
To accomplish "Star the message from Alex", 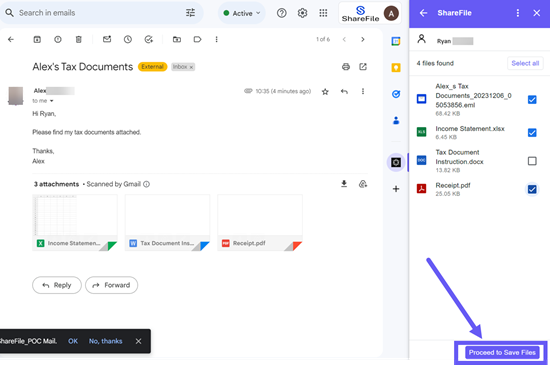I will [325, 92].
